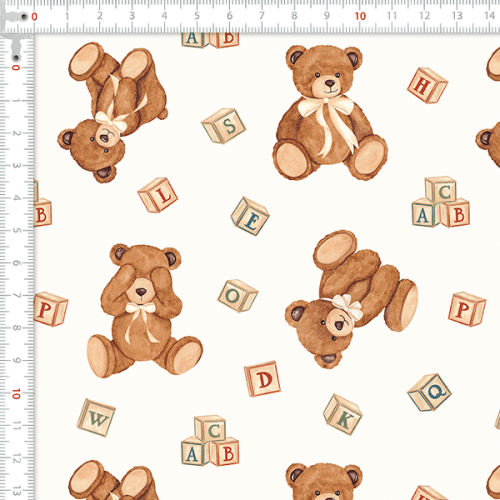500x500 pixels.
Task: Click number 6 on the left ruler
Action: [x=16, y=263]
